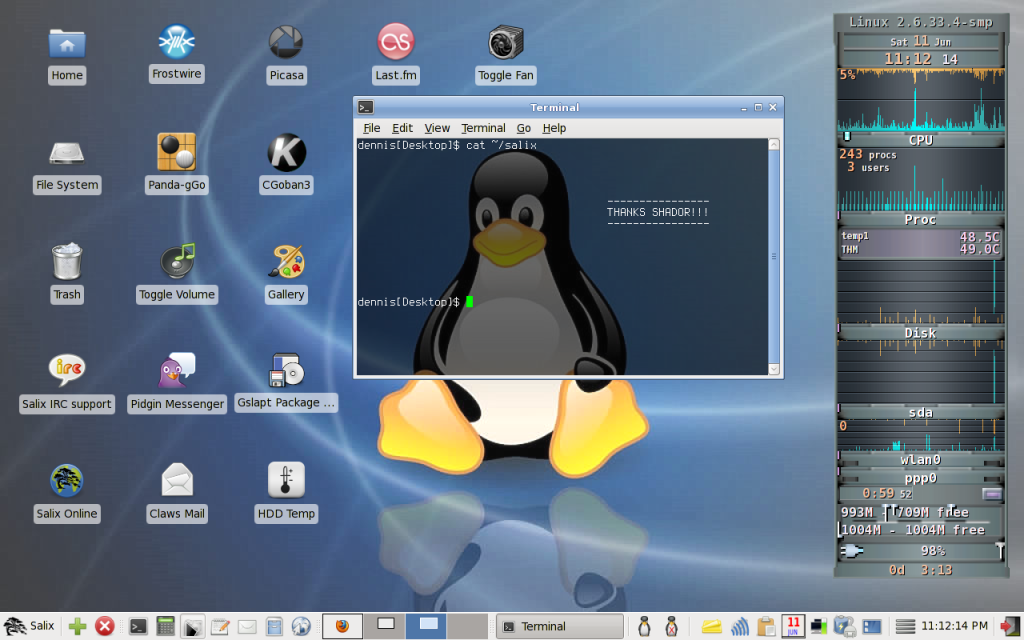Image resolution: width=1024 pixels, height=640 pixels.
Task: Click penguin with red X tray icon
Action: coord(671,627)
